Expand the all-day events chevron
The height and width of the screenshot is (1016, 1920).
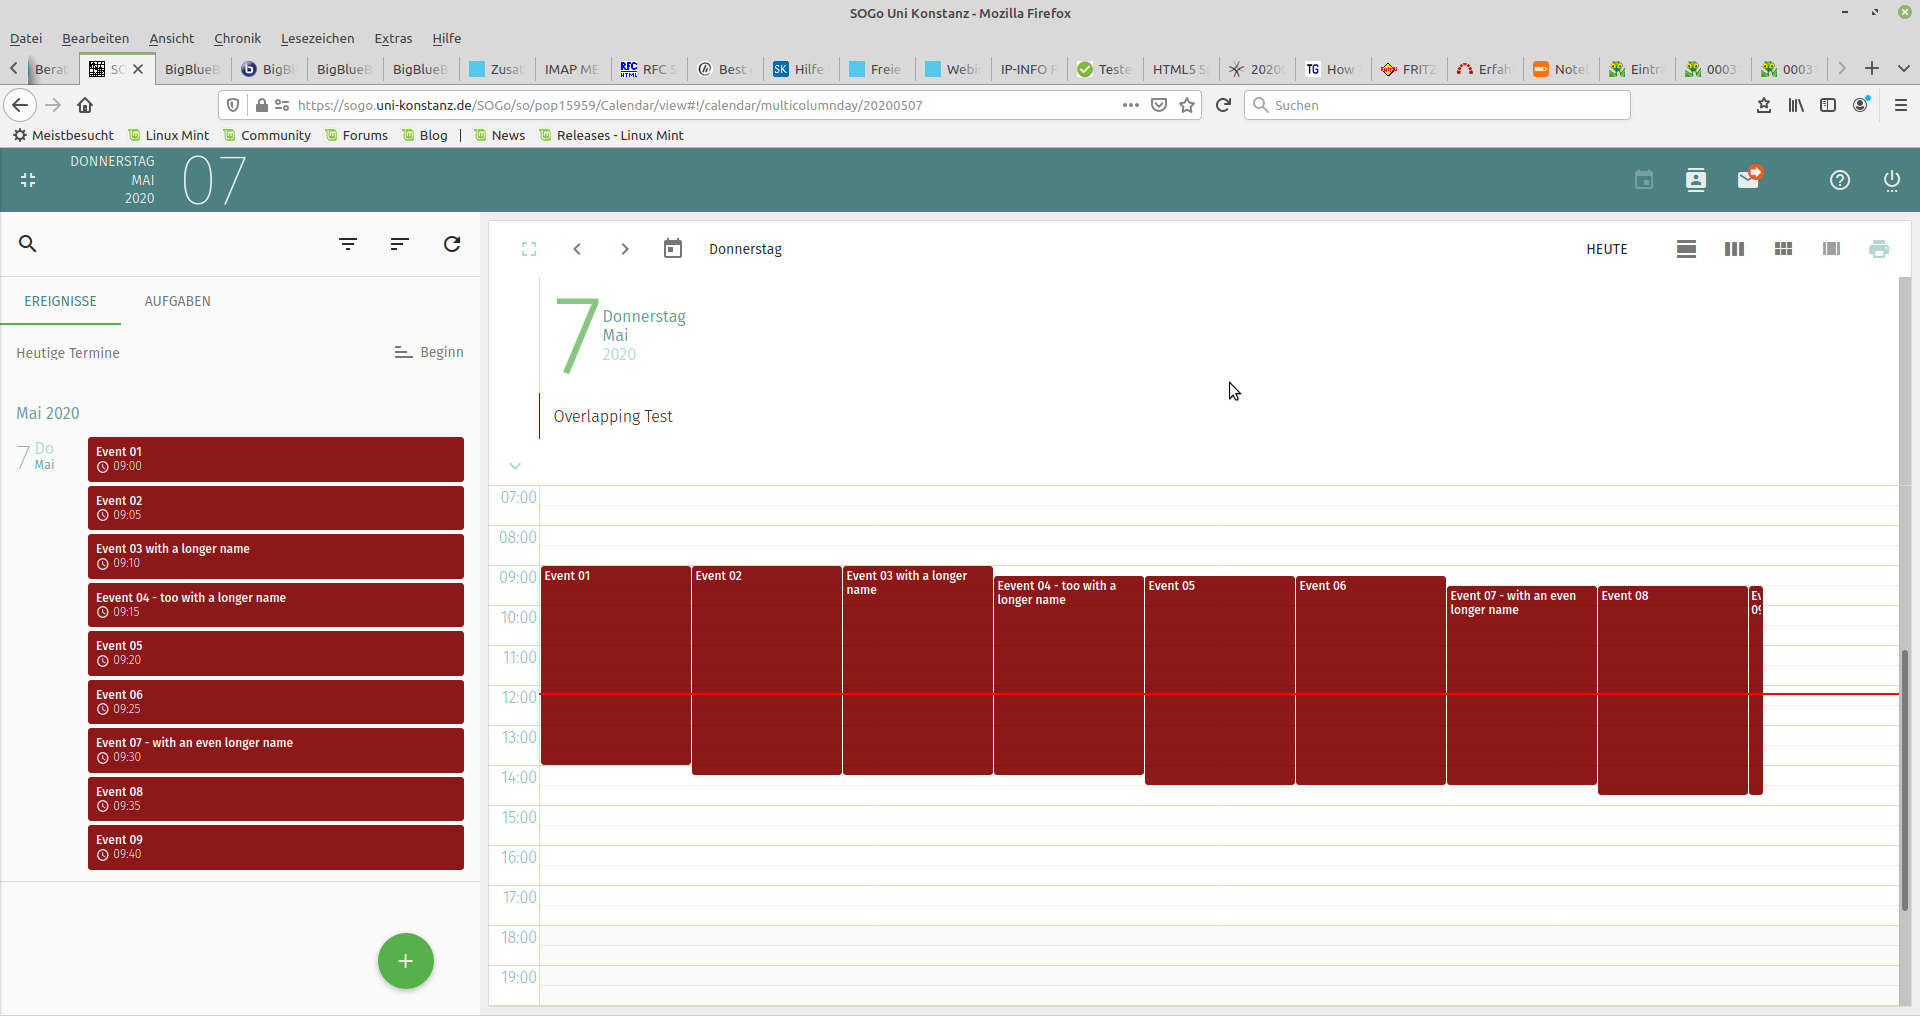coord(515,466)
